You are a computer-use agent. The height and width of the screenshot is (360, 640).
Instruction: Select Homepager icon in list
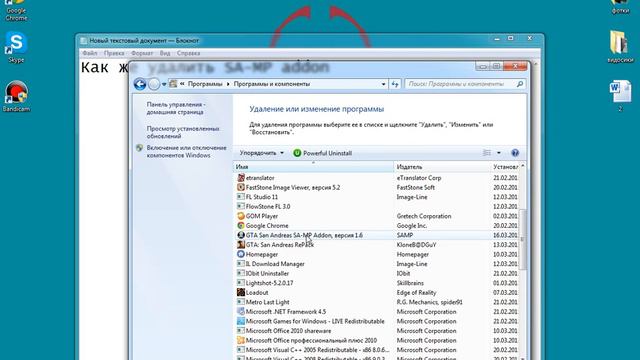click(x=241, y=254)
